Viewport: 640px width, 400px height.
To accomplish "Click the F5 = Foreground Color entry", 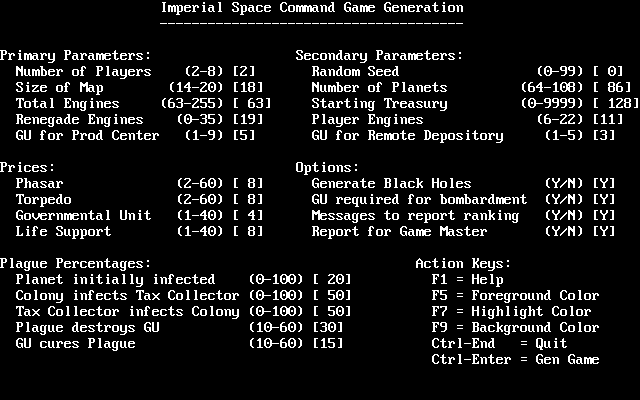I will point(515,296).
